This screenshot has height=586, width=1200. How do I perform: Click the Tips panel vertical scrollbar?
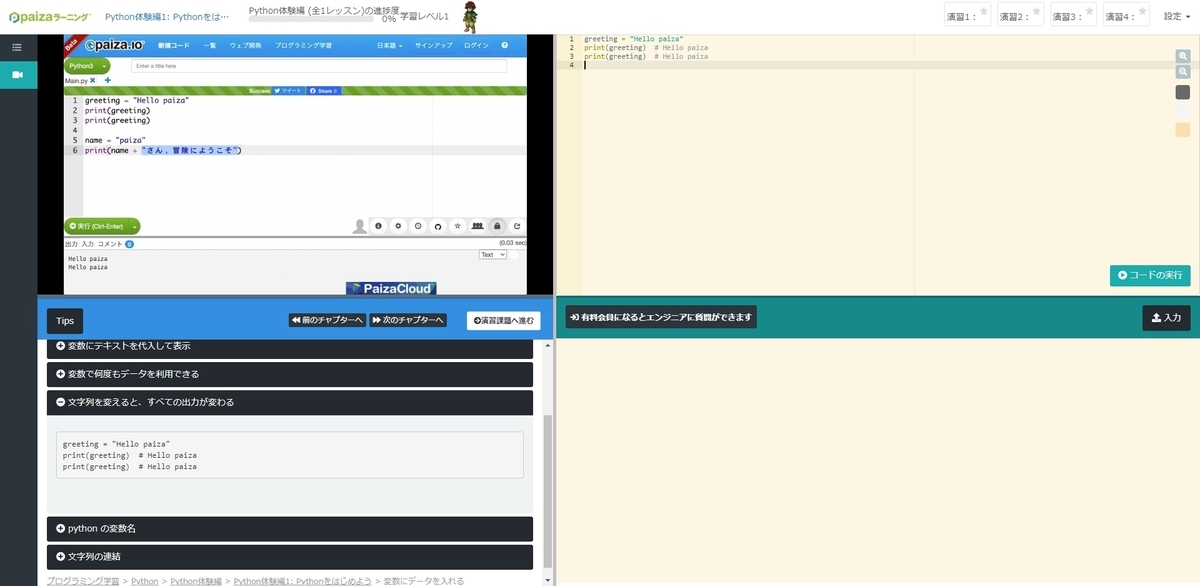pos(547,492)
